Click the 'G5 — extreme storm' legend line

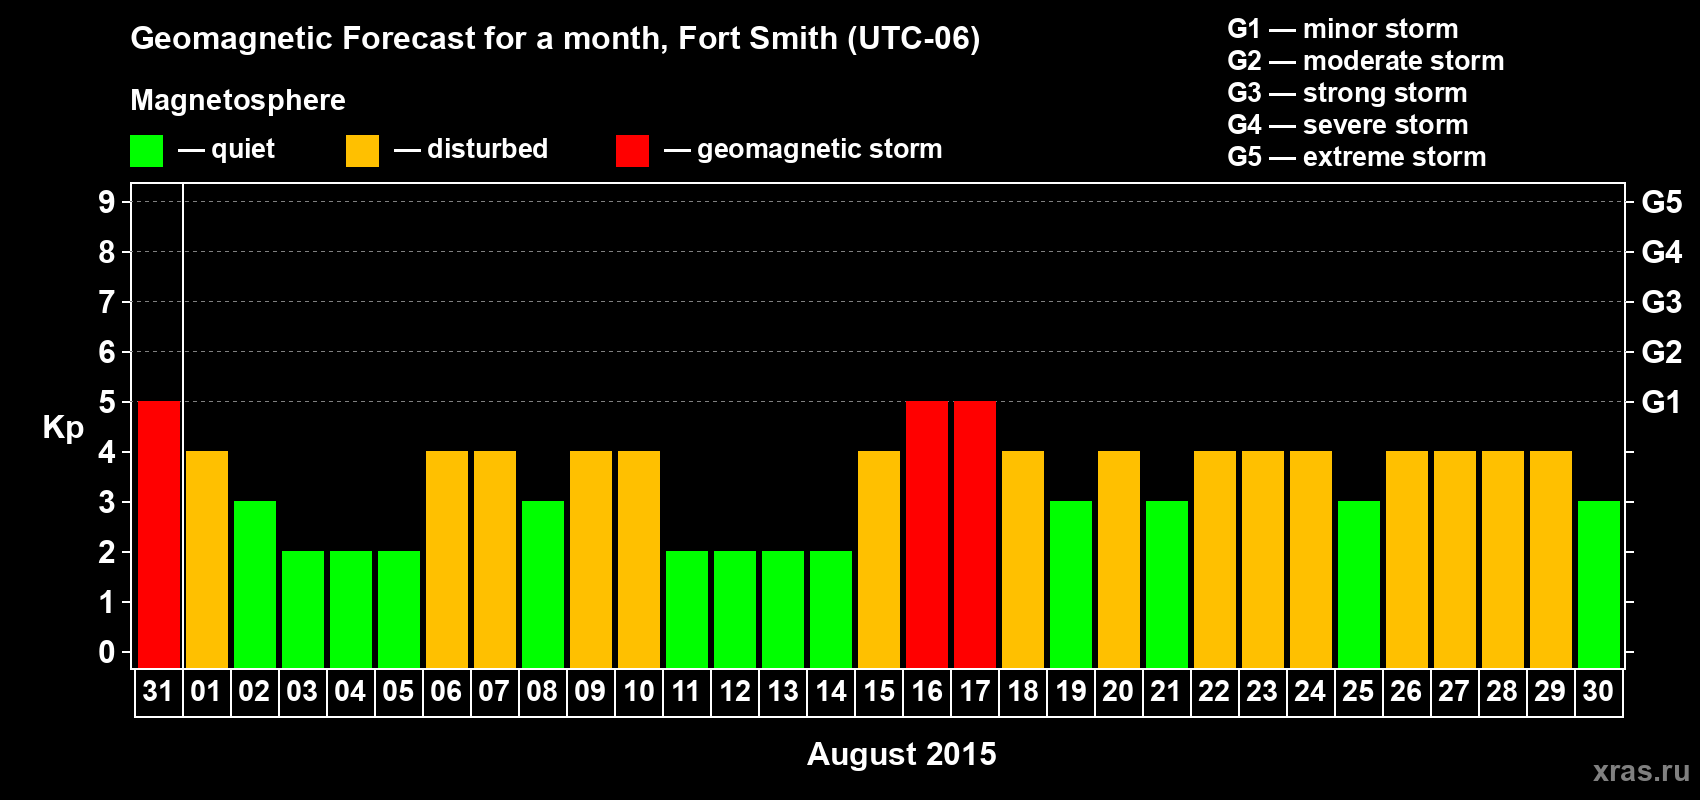tap(1357, 157)
